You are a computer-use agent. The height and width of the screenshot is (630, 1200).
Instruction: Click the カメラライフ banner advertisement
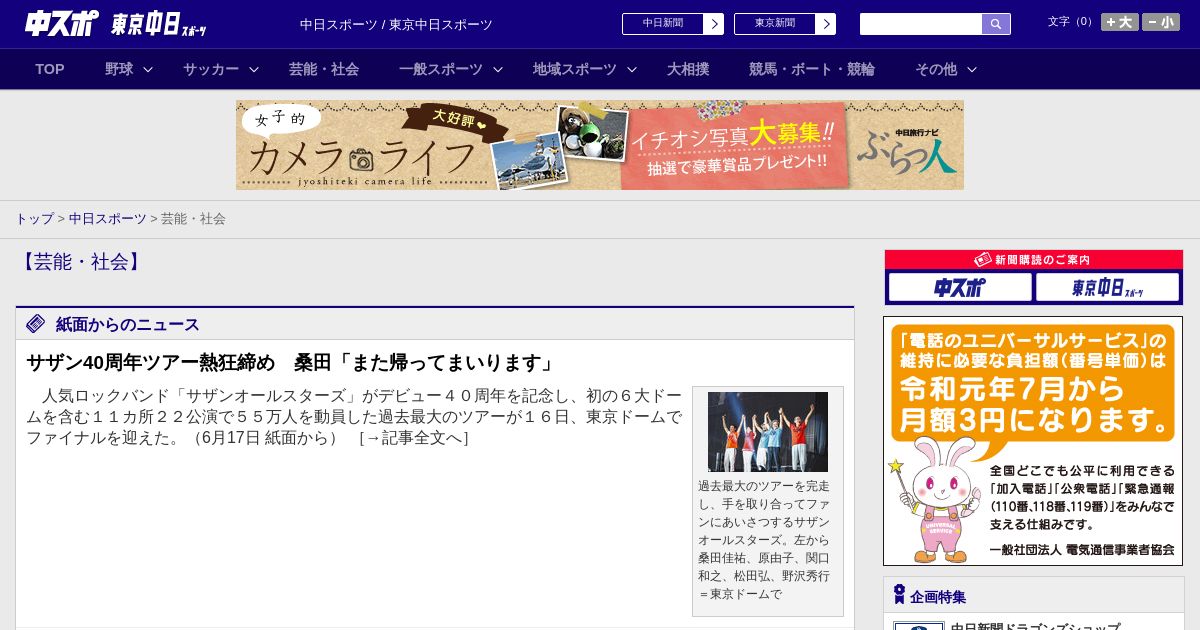[x=600, y=145]
